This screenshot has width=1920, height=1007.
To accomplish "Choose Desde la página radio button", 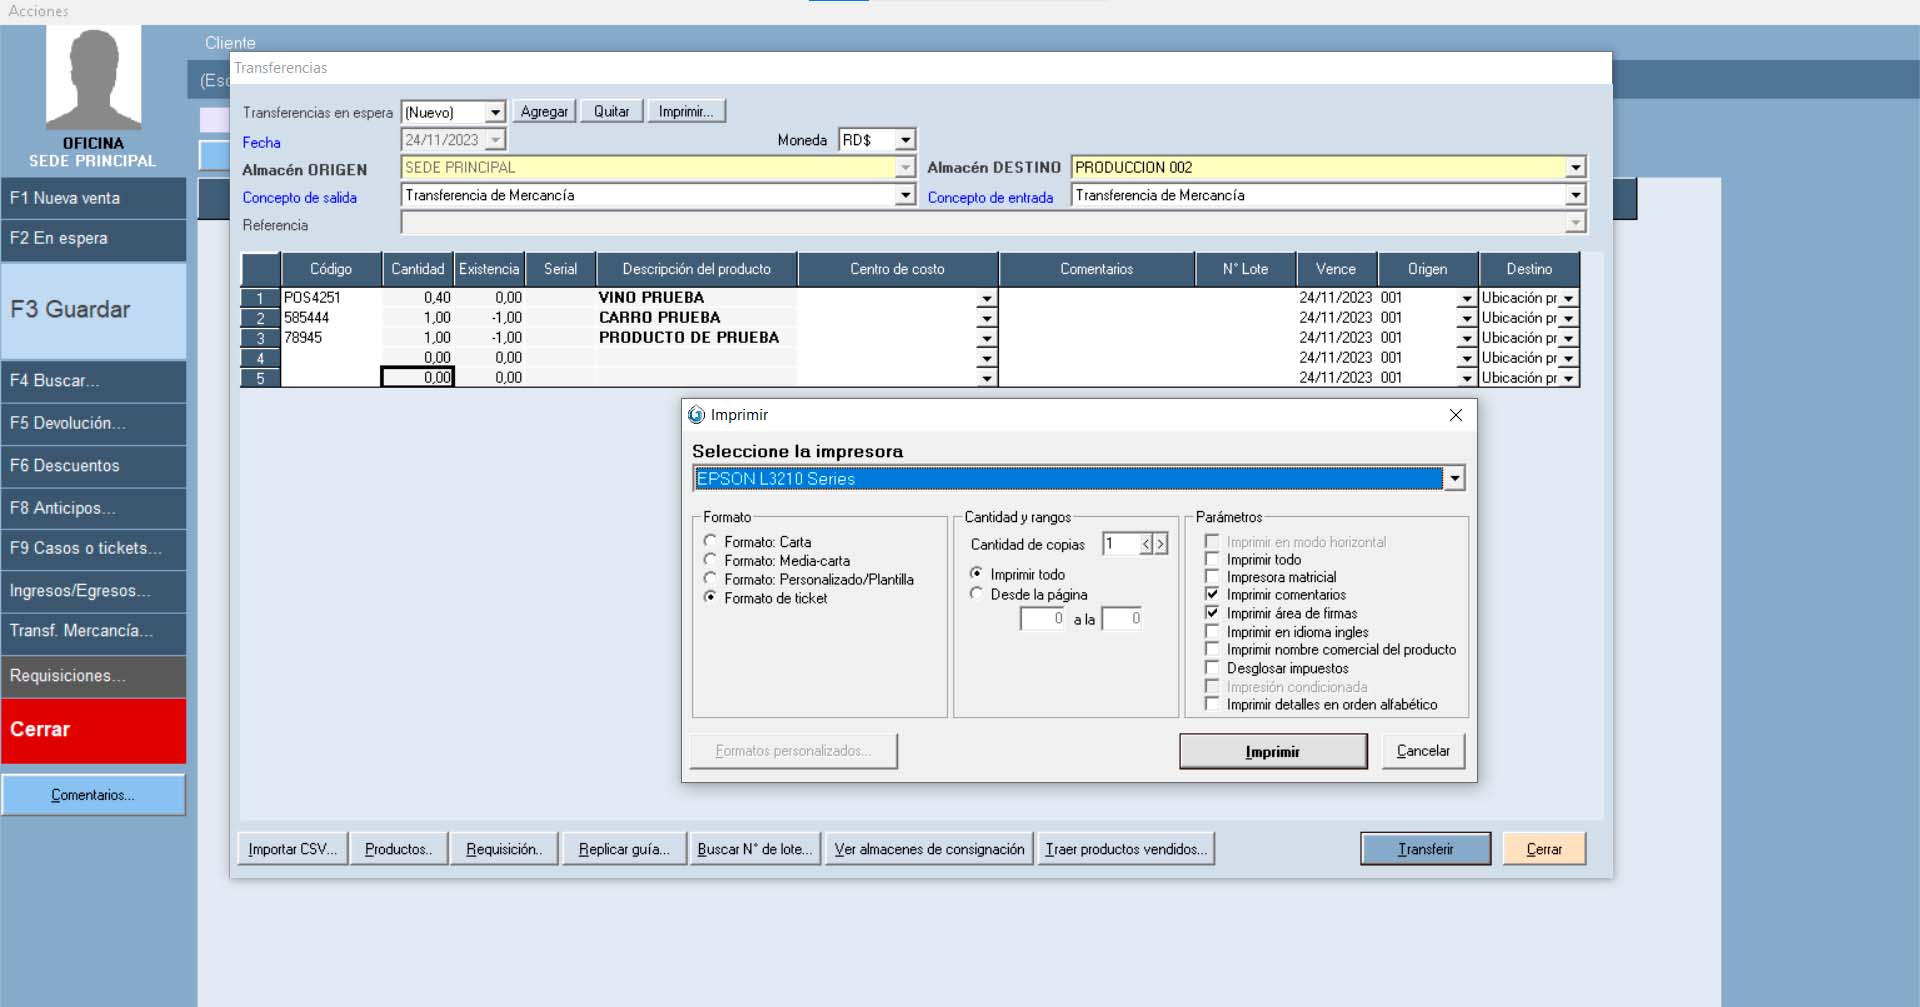I will (977, 594).
